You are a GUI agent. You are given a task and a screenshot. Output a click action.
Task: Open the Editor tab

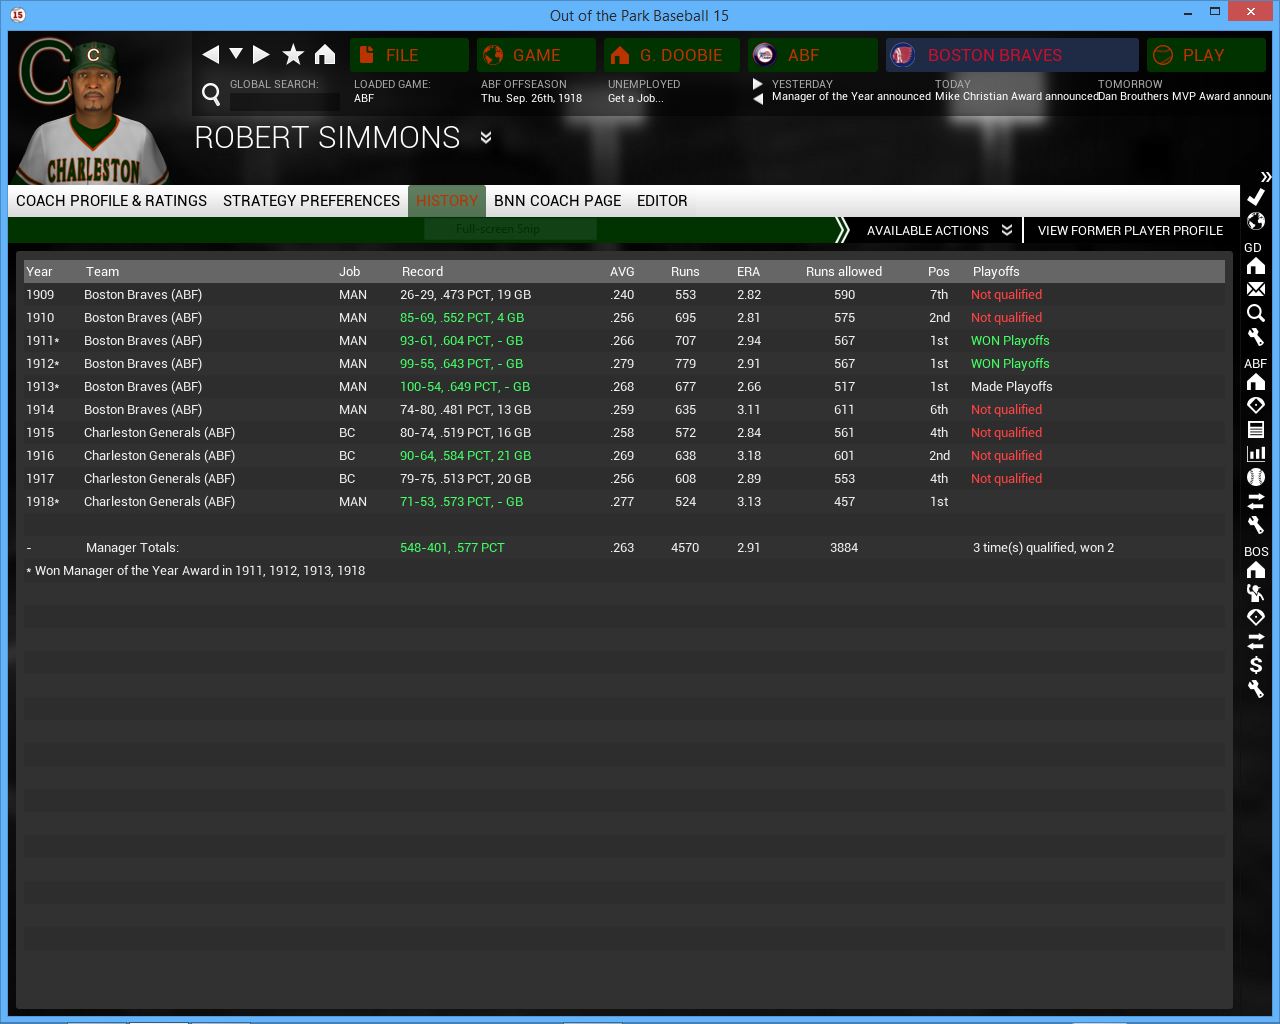pyautogui.click(x=662, y=201)
